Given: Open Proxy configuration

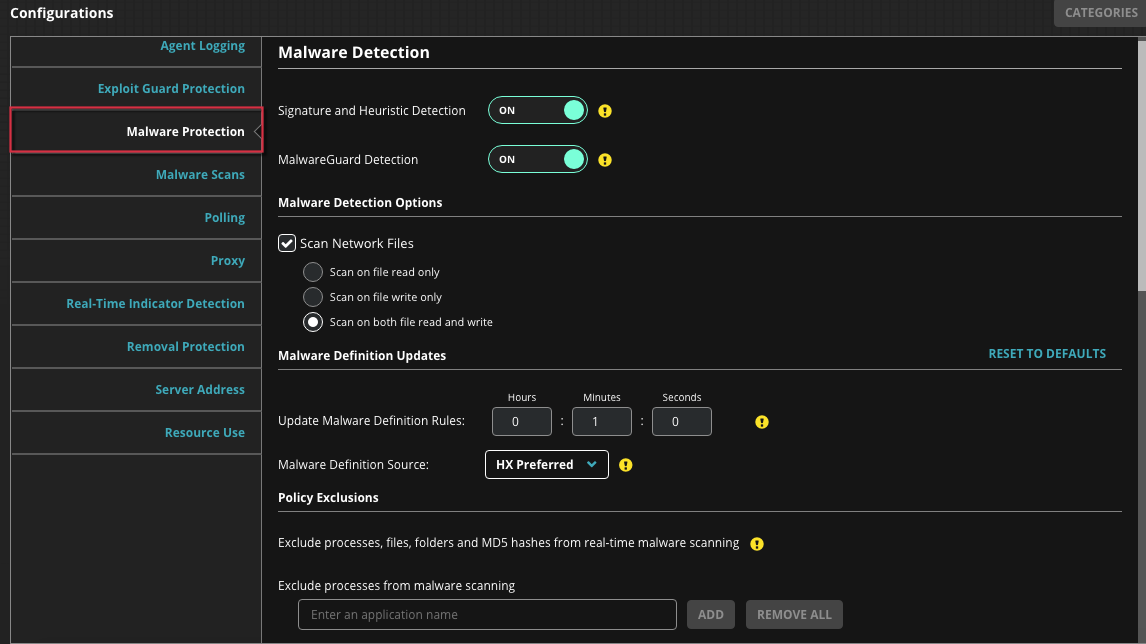Looking at the screenshot, I should 227,261.
